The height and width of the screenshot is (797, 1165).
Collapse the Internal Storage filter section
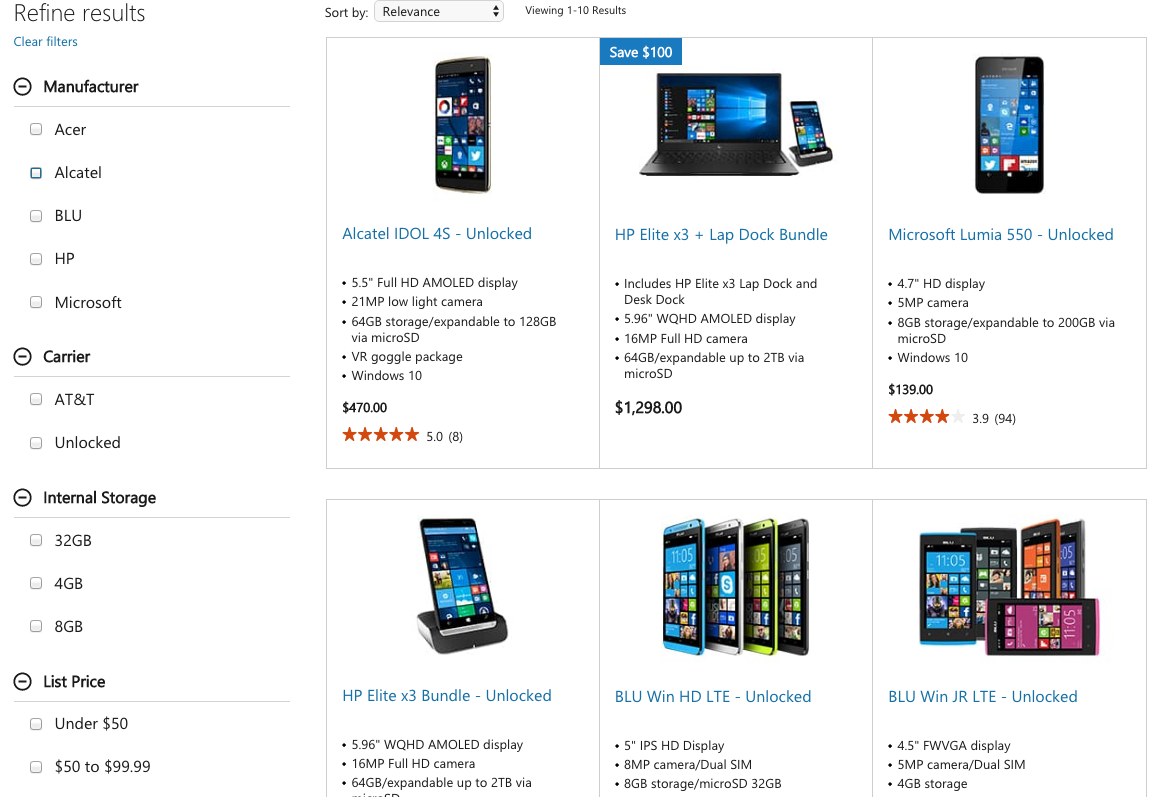coord(22,498)
